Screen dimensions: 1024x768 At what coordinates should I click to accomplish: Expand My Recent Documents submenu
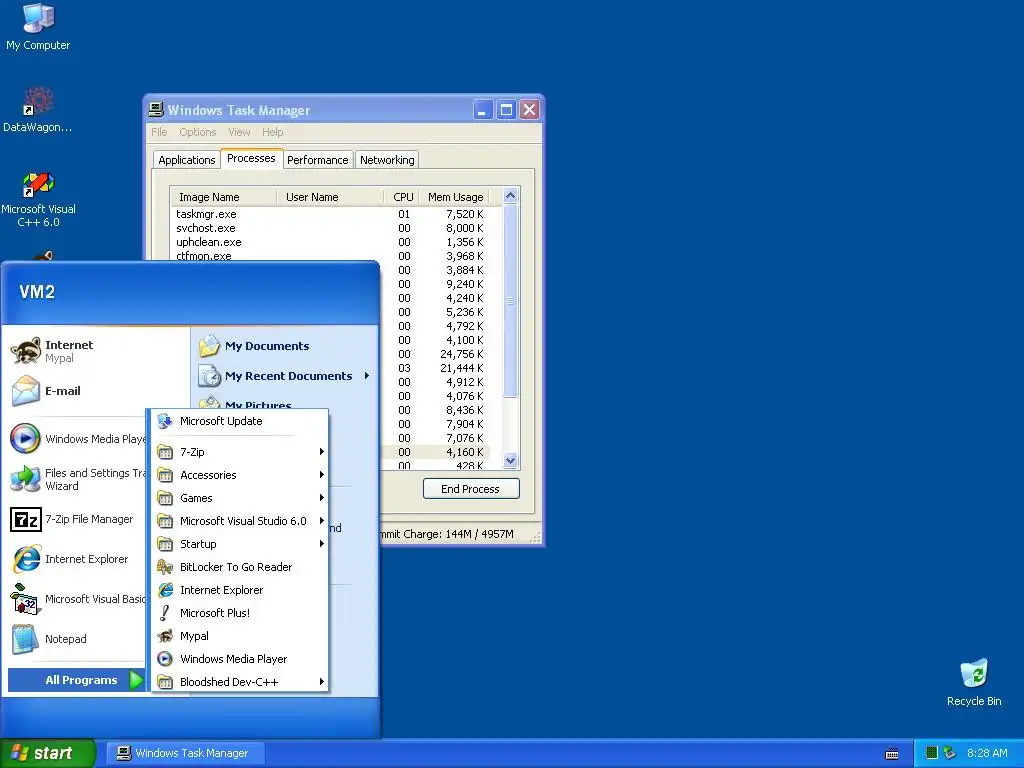285,376
